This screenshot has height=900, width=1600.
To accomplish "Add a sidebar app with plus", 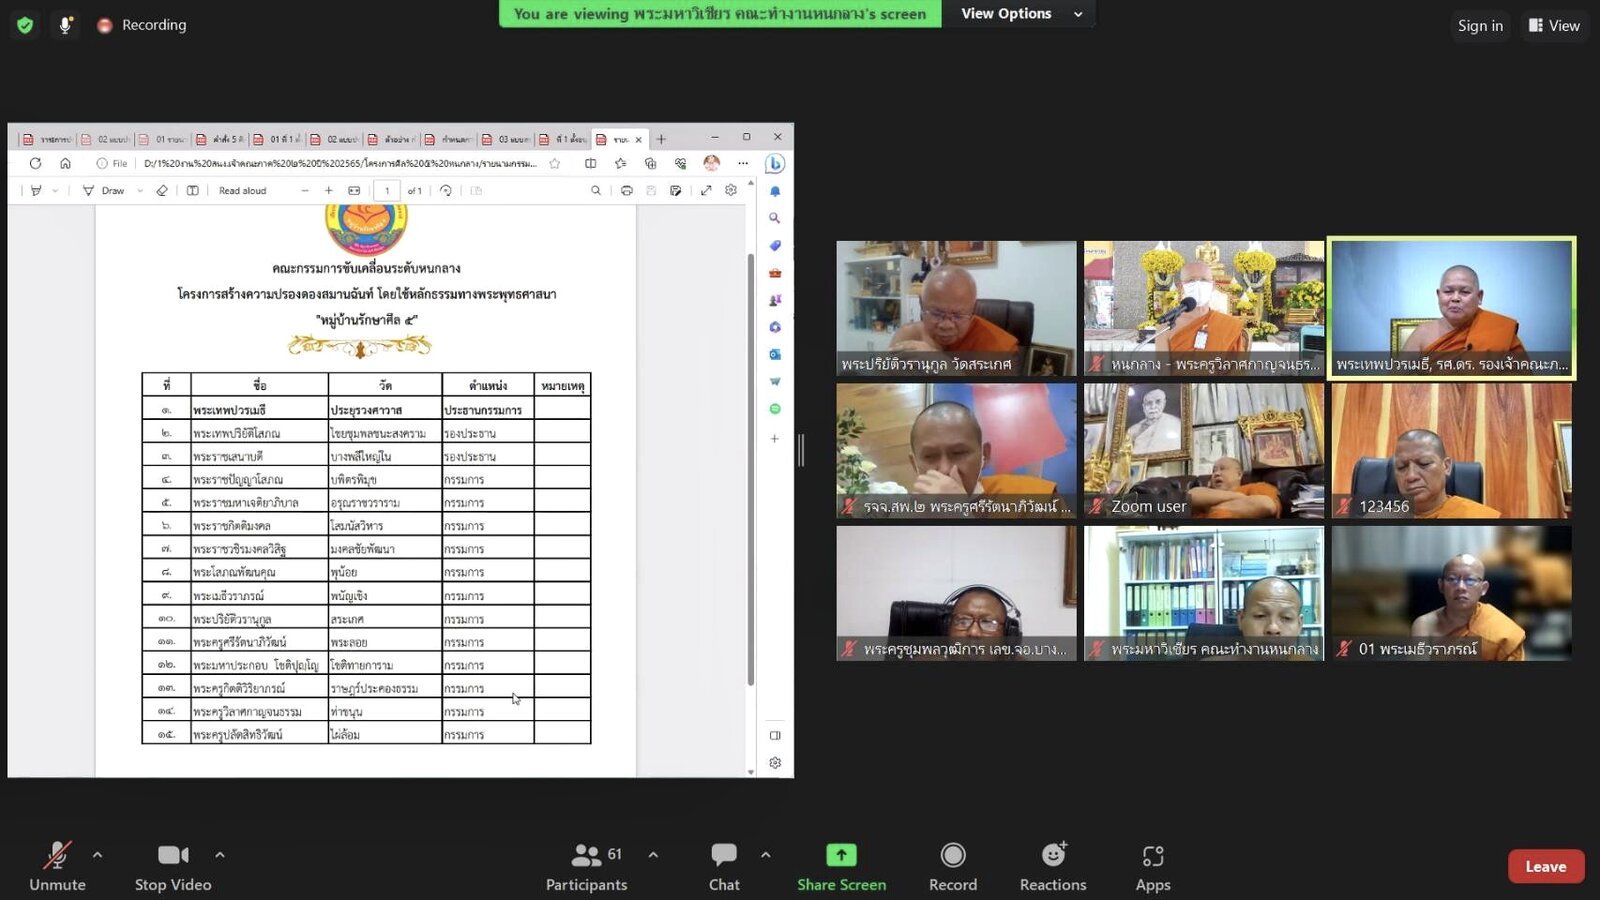I will (775, 438).
